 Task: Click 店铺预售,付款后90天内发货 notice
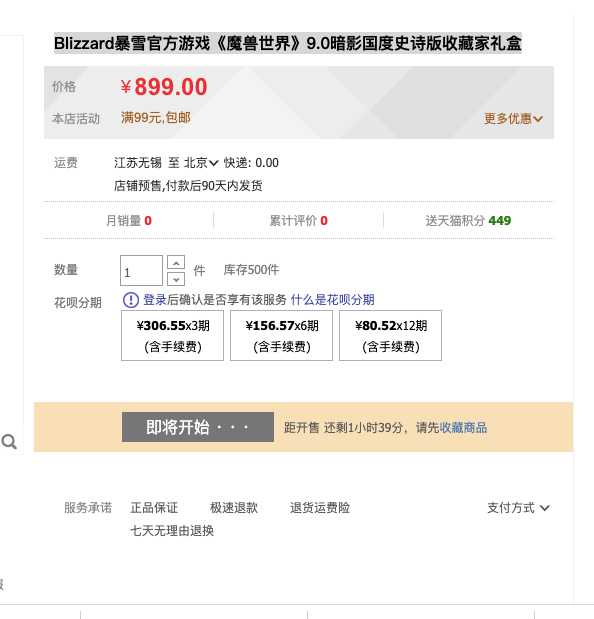point(188,186)
